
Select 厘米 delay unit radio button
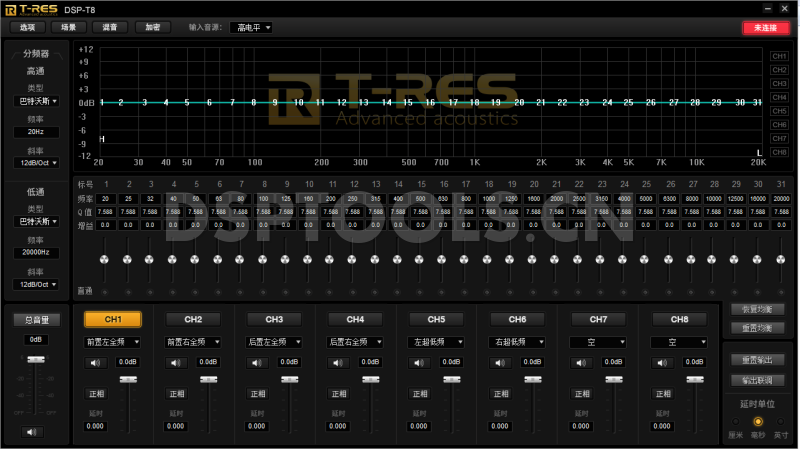tap(735, 421)
